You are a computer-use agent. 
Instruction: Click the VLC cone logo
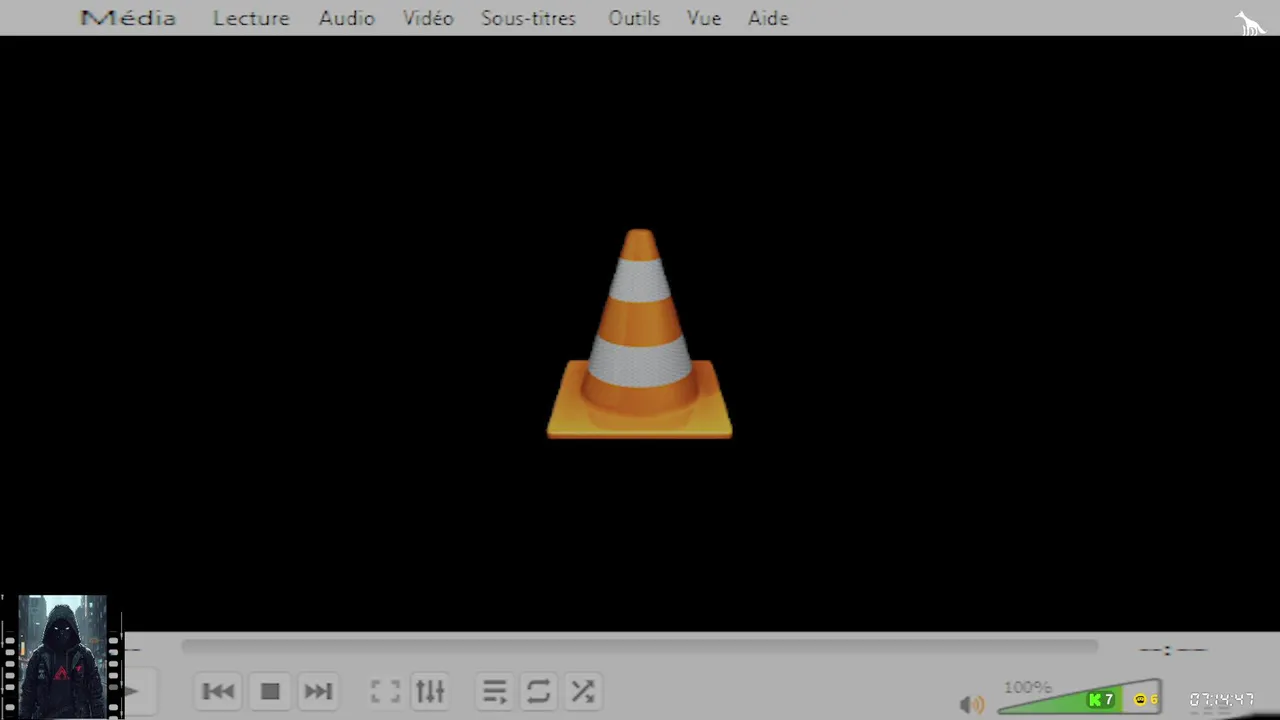tap(640, 334)
